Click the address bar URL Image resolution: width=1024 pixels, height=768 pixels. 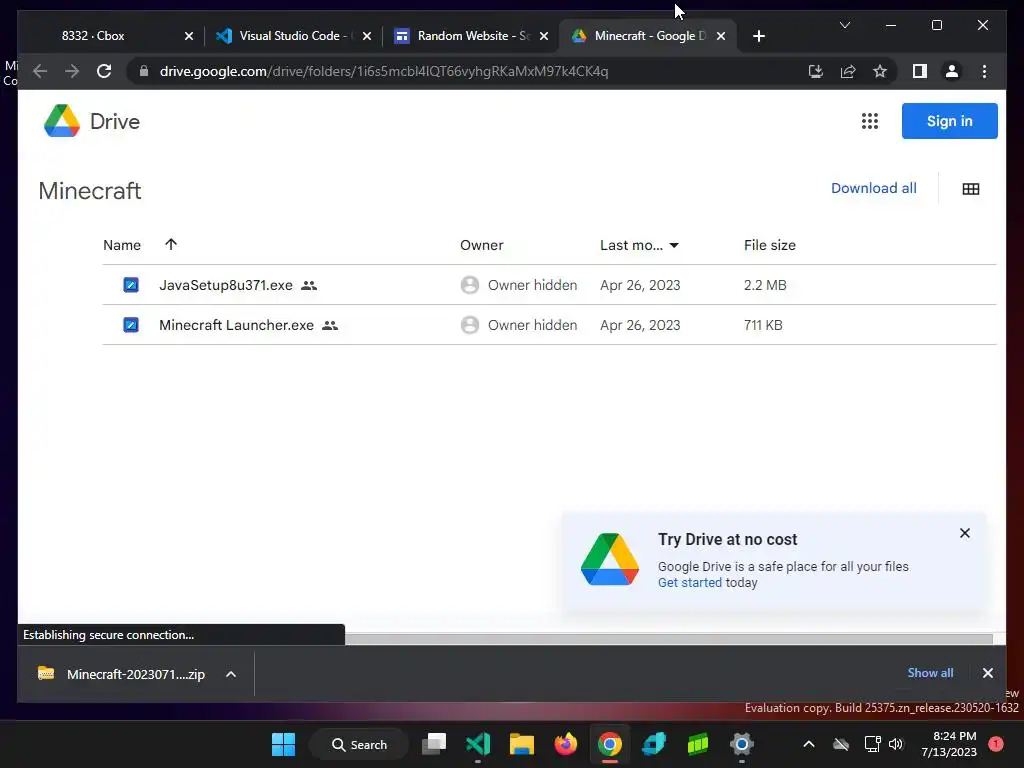[384, 71]
